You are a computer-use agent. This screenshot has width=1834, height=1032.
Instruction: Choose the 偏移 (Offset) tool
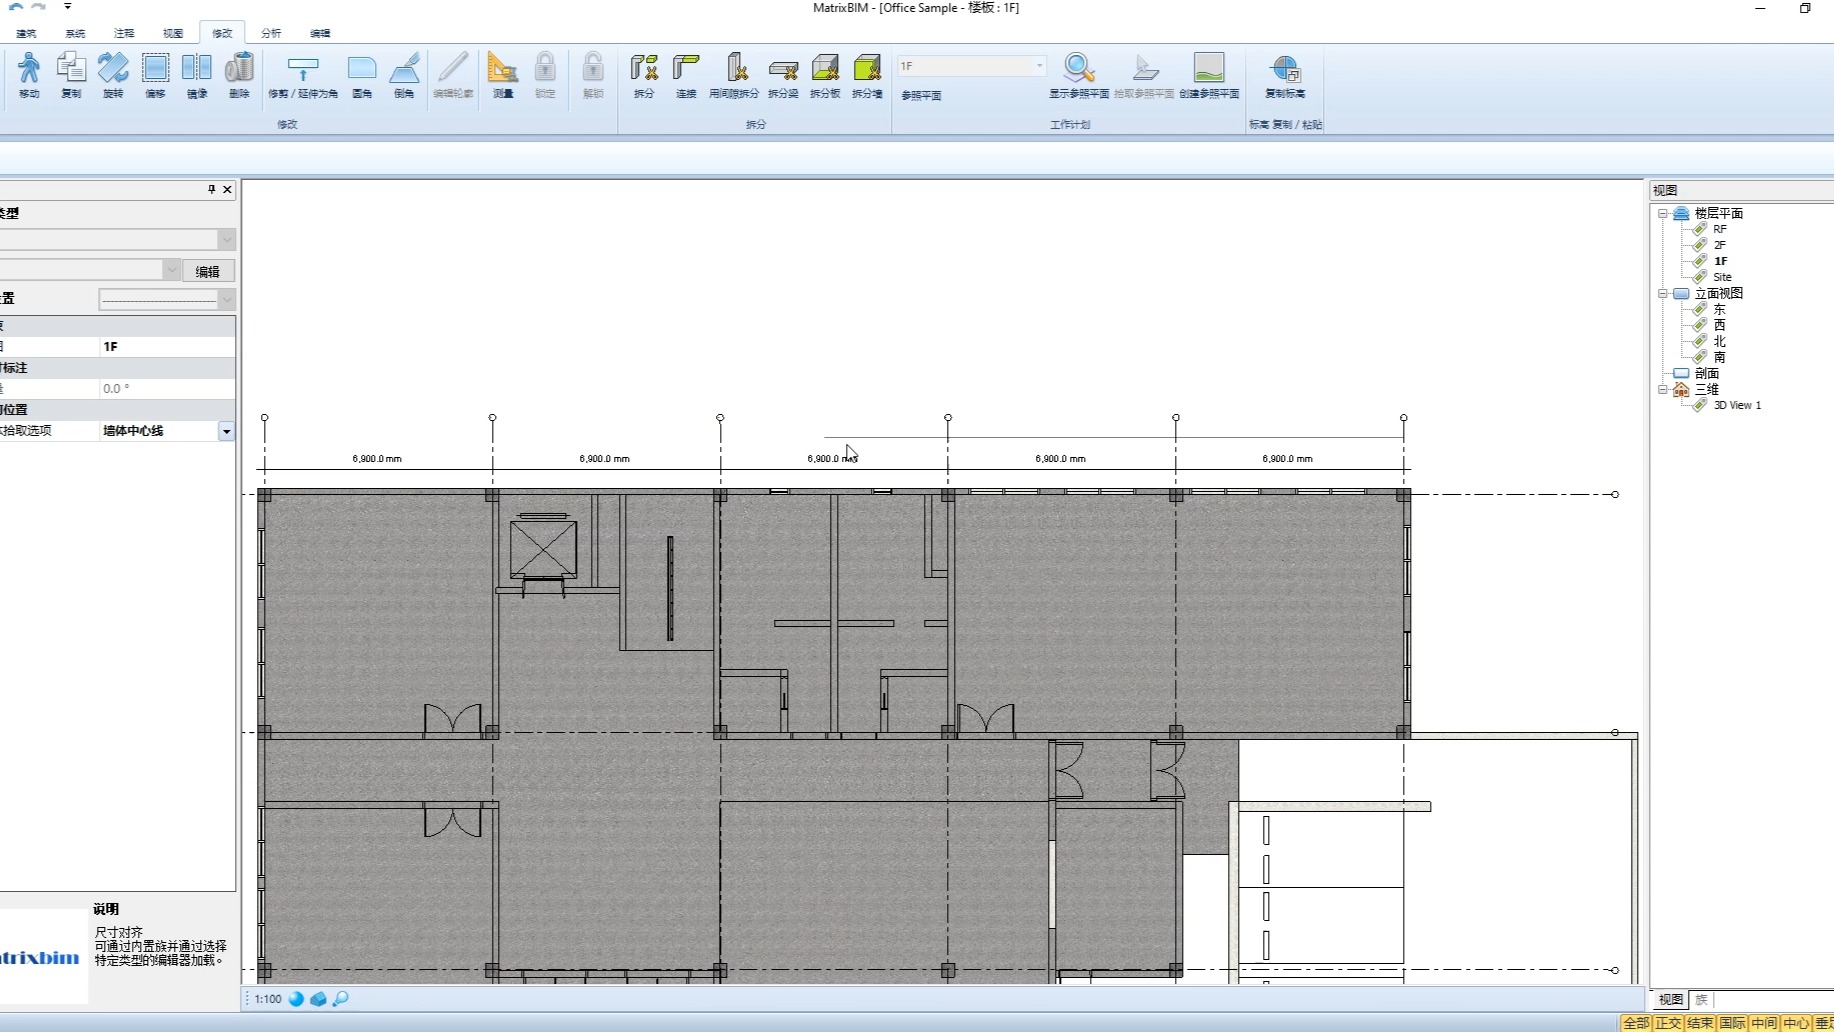[x=155, y=75]
